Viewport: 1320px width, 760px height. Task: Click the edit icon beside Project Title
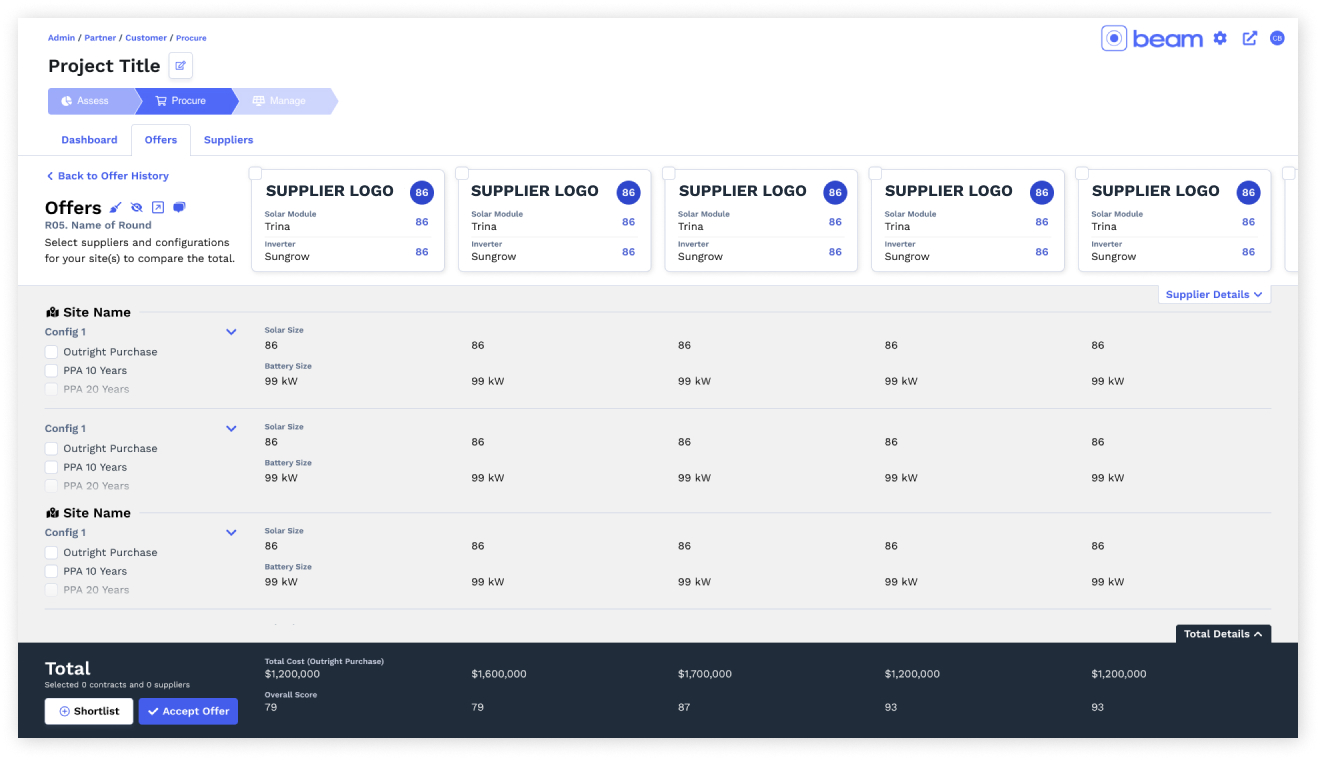[180, 66]
